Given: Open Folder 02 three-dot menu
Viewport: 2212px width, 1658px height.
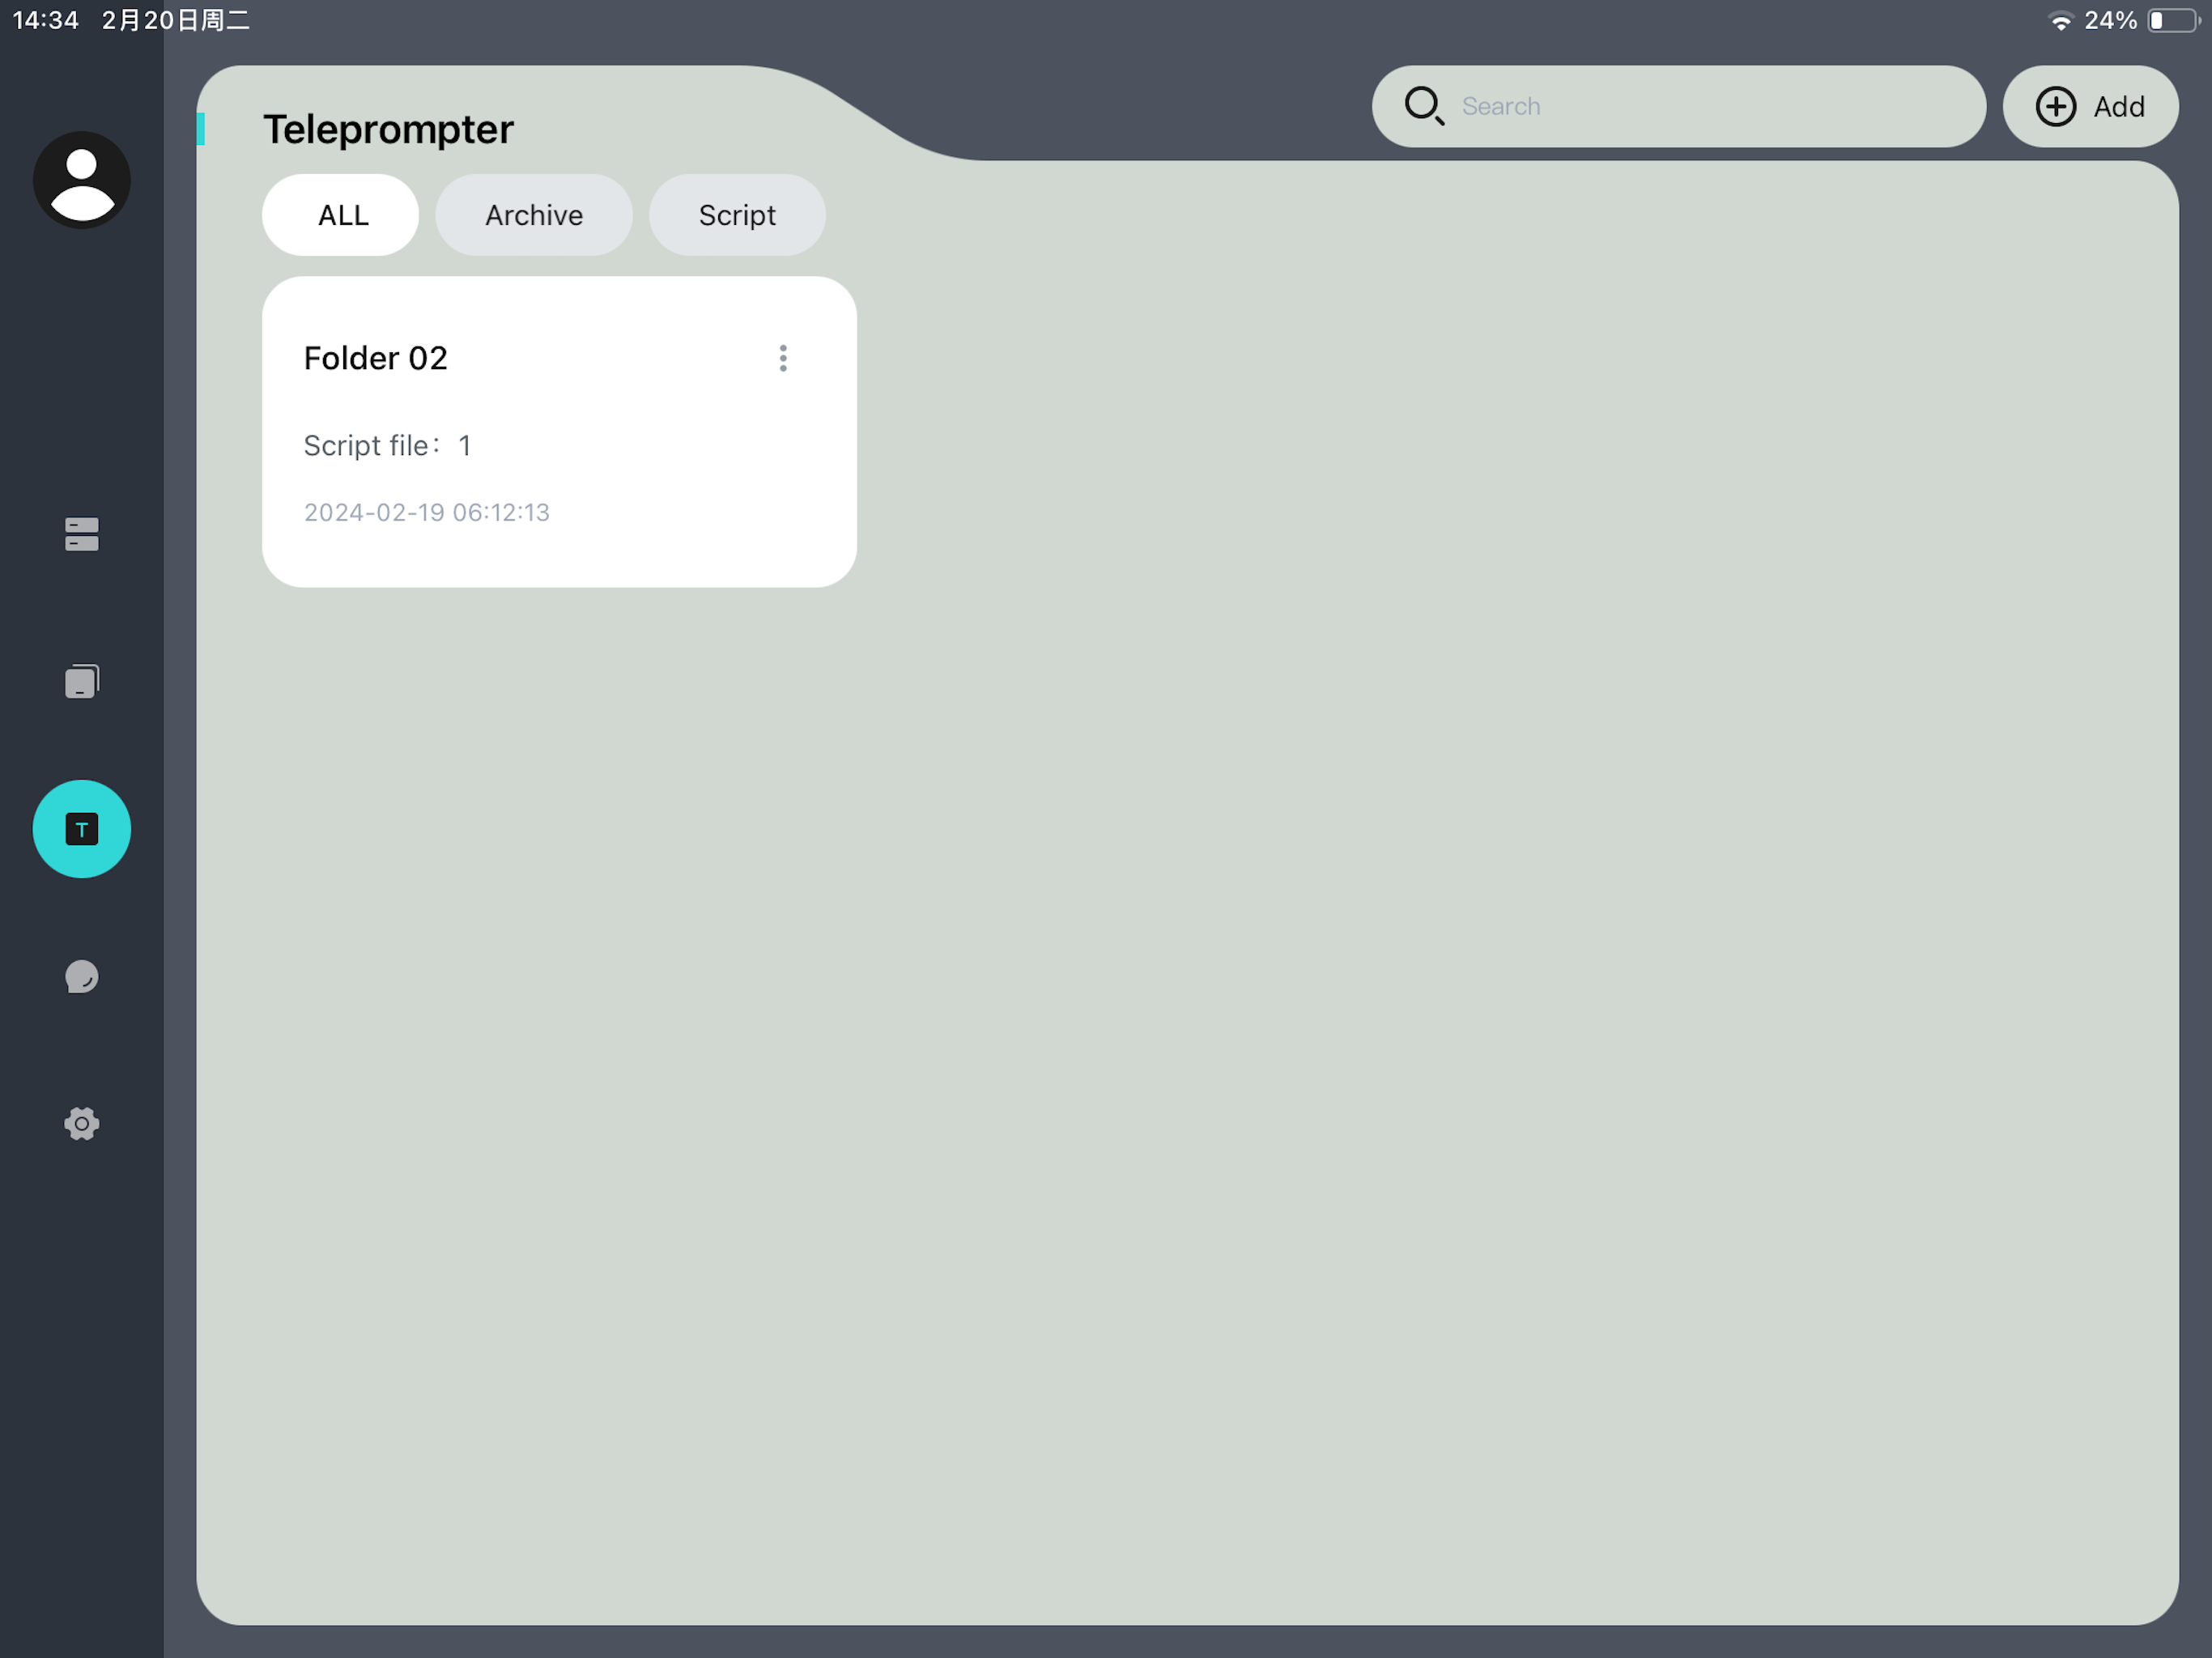Looking at the screenshot, I should (x=783, y=358).
